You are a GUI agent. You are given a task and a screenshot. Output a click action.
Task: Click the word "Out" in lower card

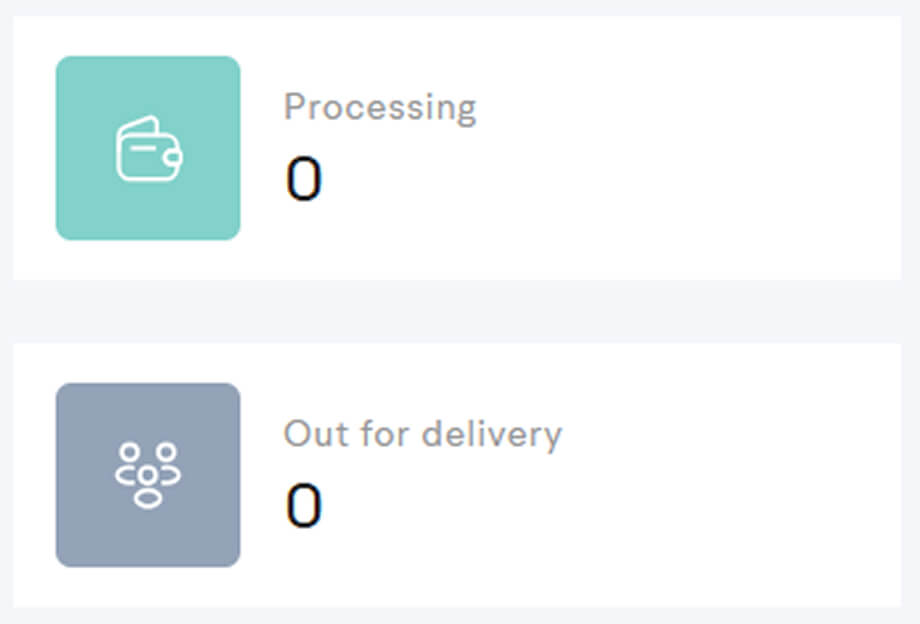[310, 434]
